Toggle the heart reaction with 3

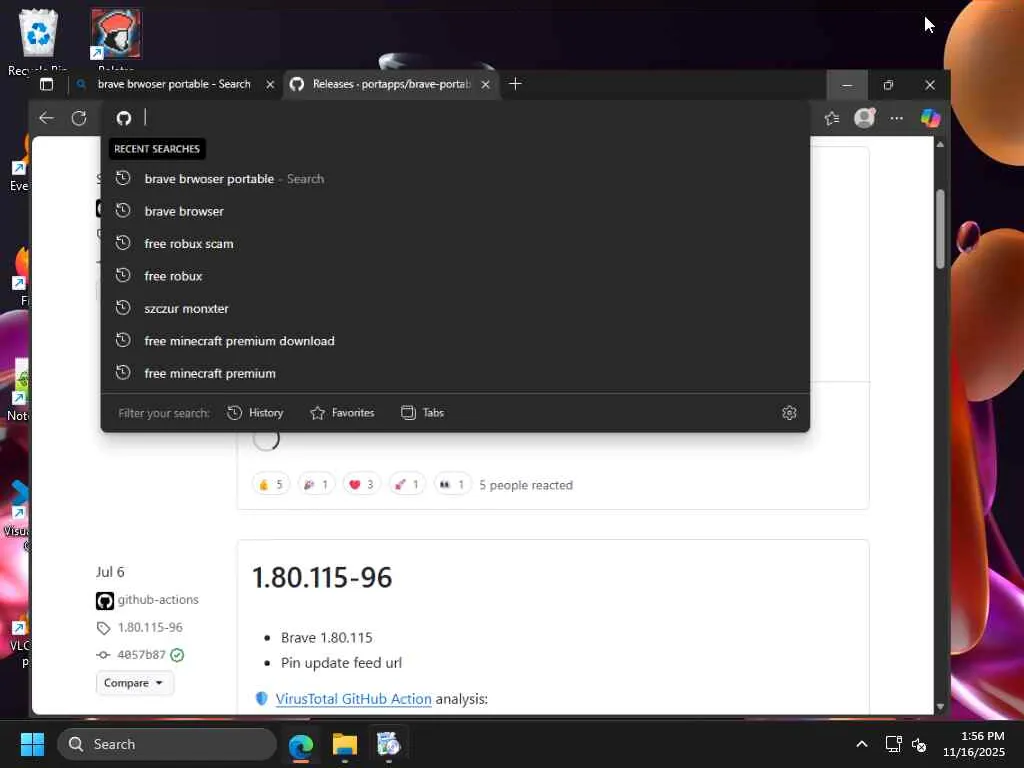[x=361, y=485]
